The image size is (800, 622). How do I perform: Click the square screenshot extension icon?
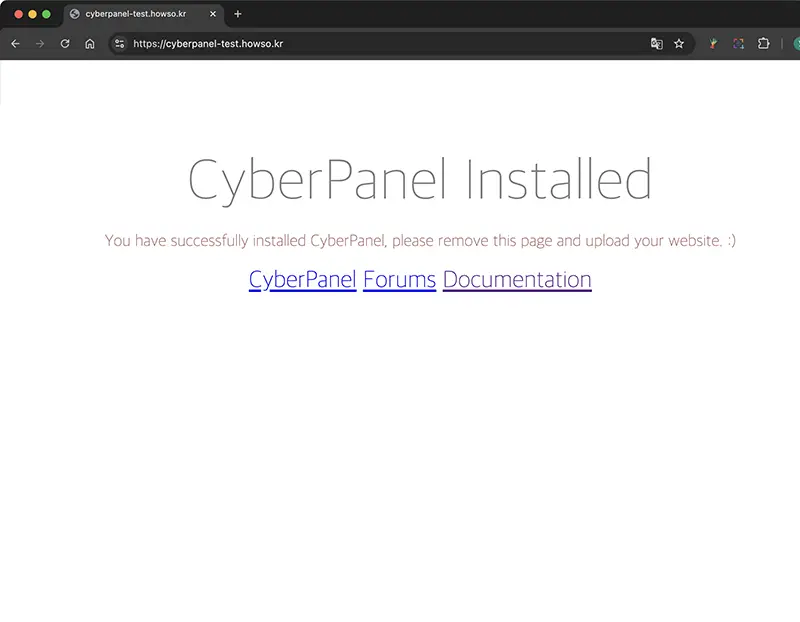(738, 44)
